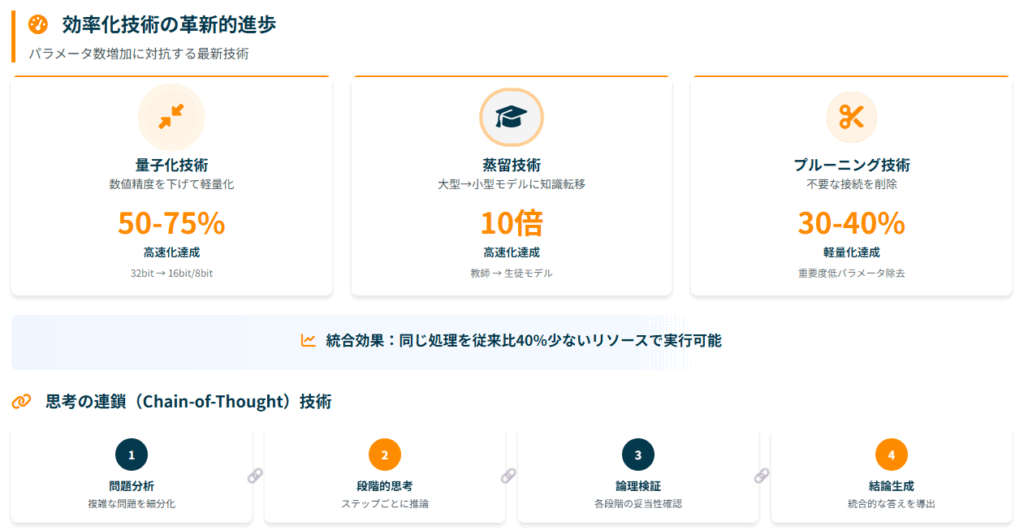
Task: Select the heading 効率化技術の革新的進歩
Action: [x=169, y=25]
